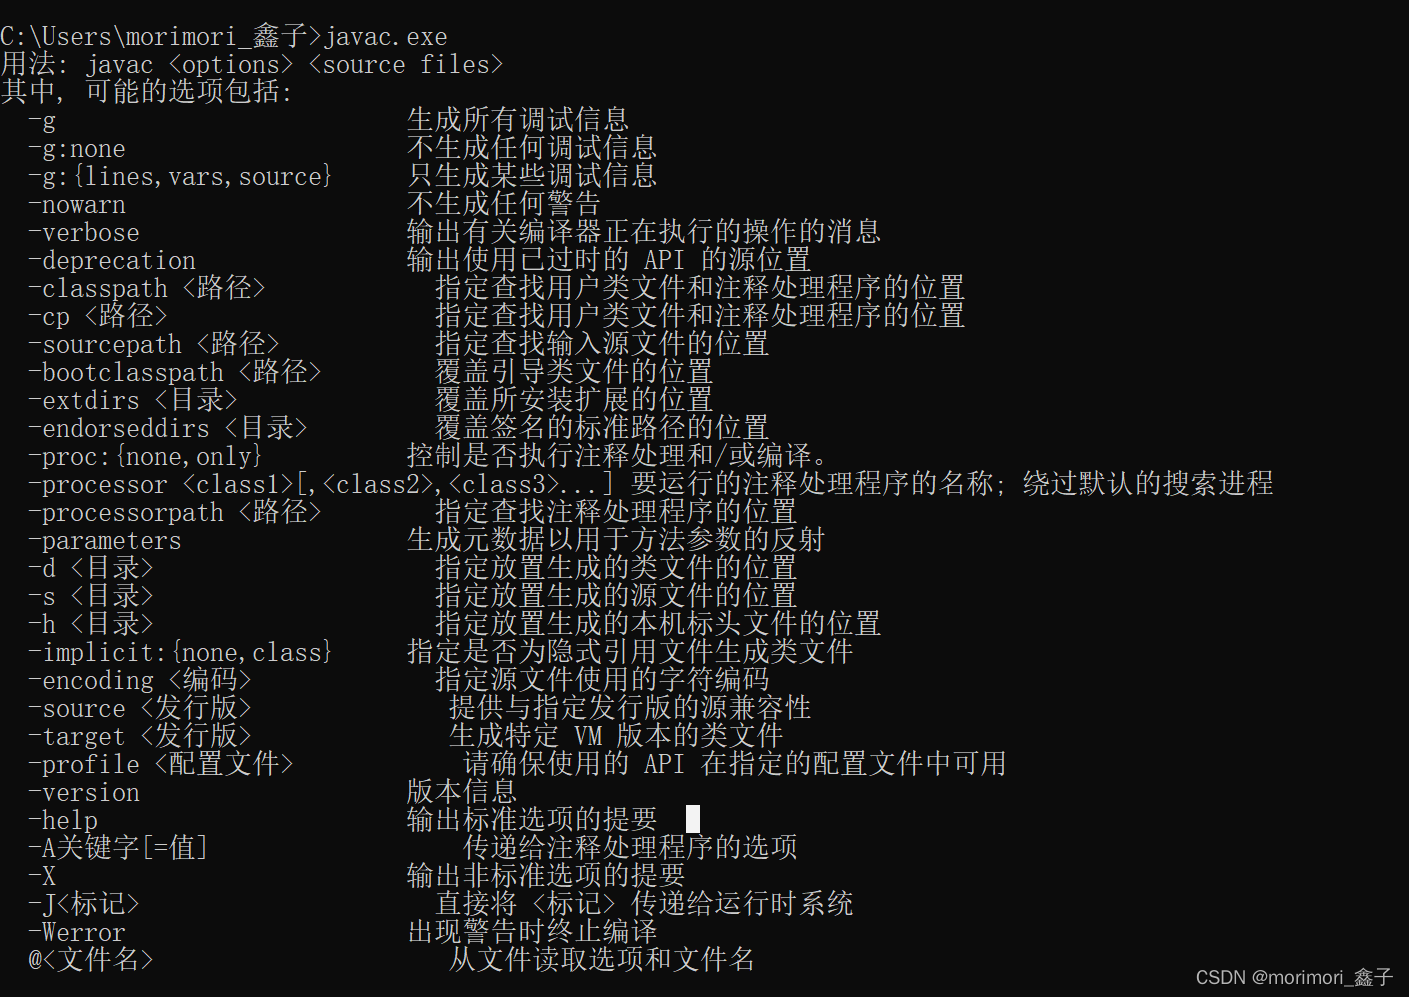Select the -Werror option text

coord(77,933)
